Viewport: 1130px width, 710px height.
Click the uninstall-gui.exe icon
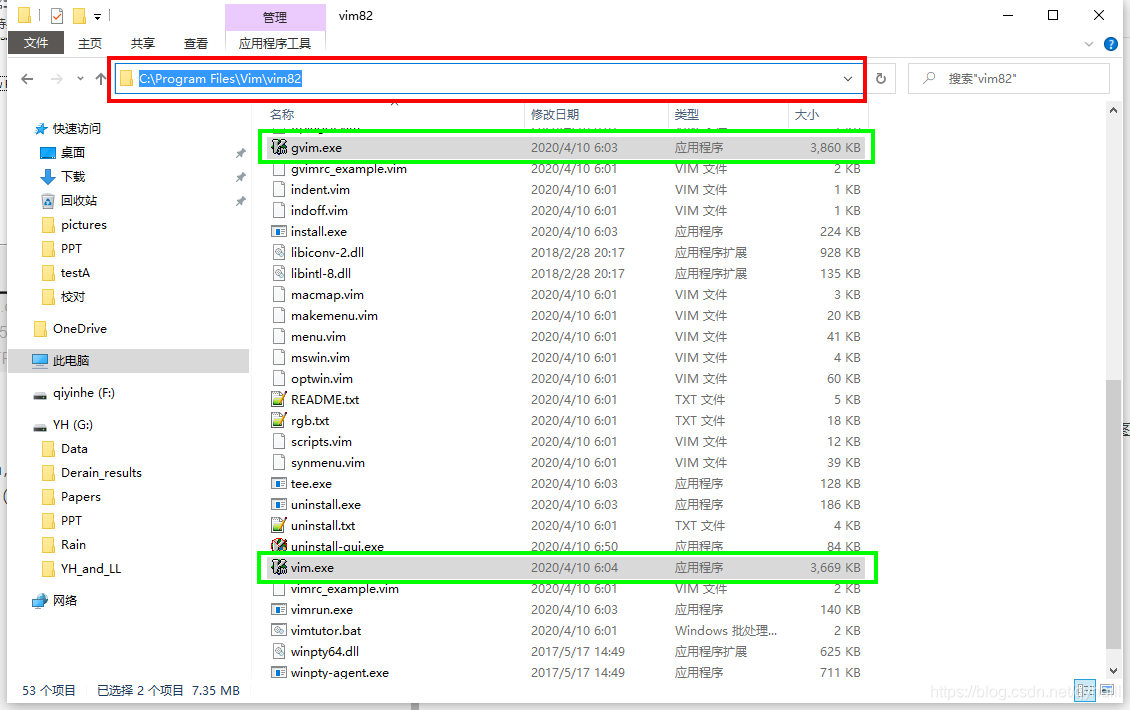click(x=279, y=546)
